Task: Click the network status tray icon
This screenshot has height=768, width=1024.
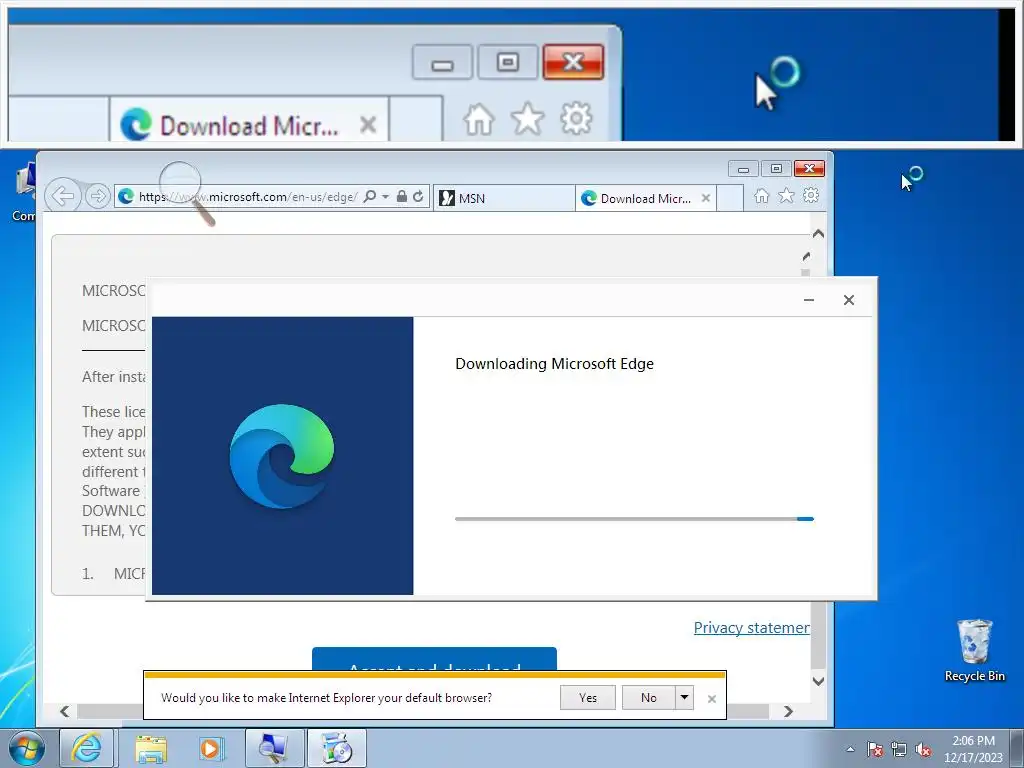Action: click(899, 749)
